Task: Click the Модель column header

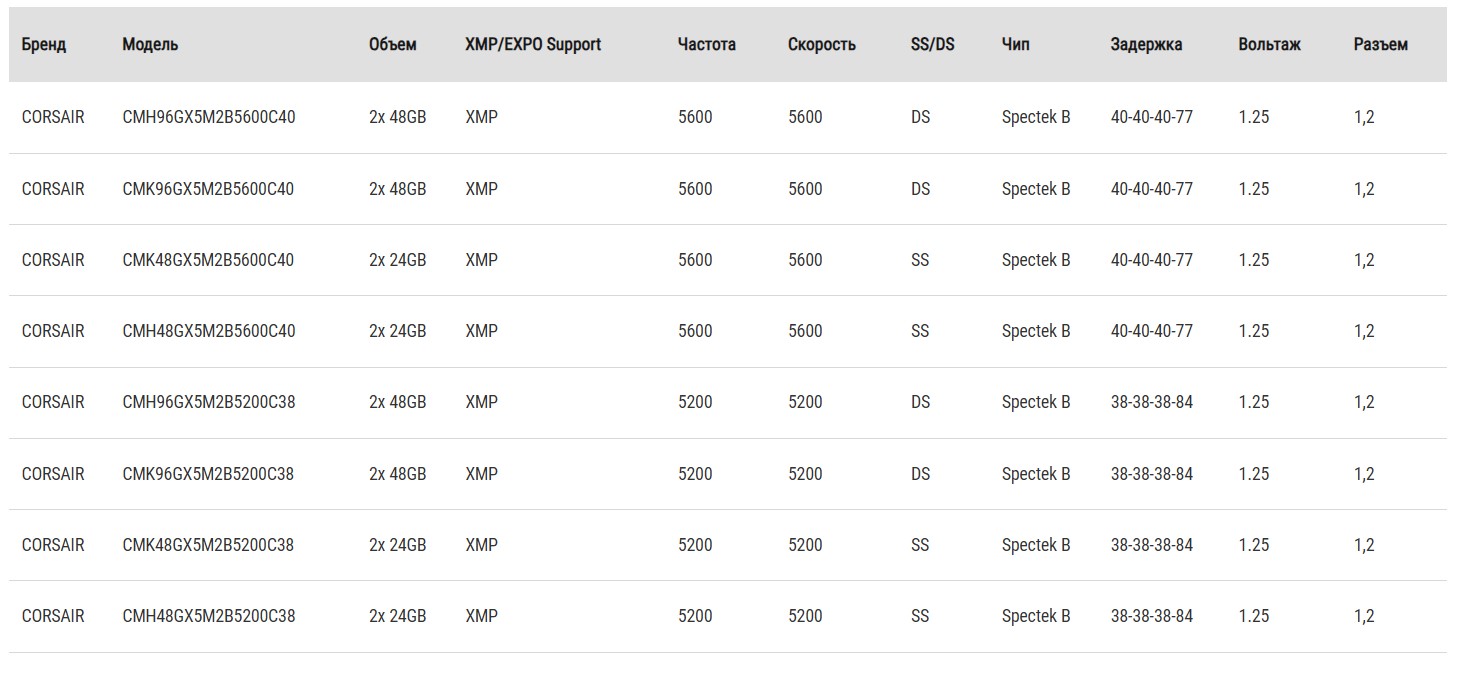Action: pos(150,45)
